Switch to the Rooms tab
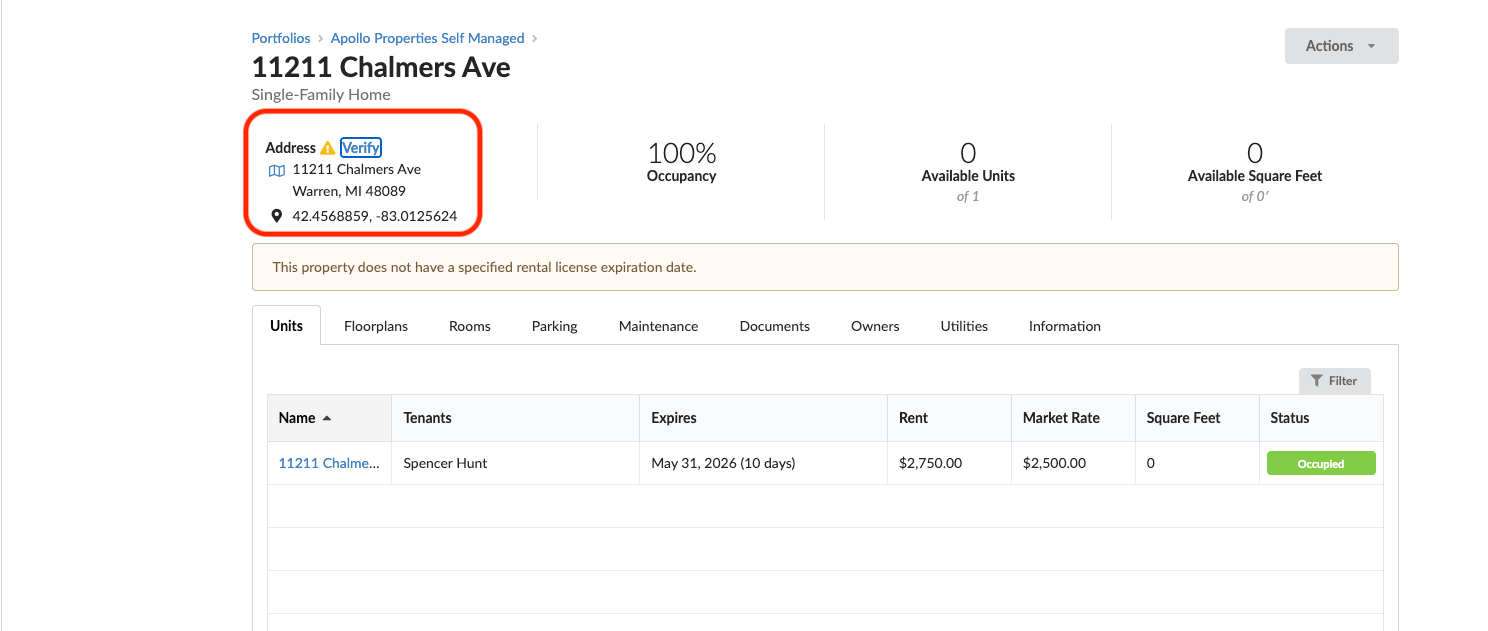 coord(470,326)
